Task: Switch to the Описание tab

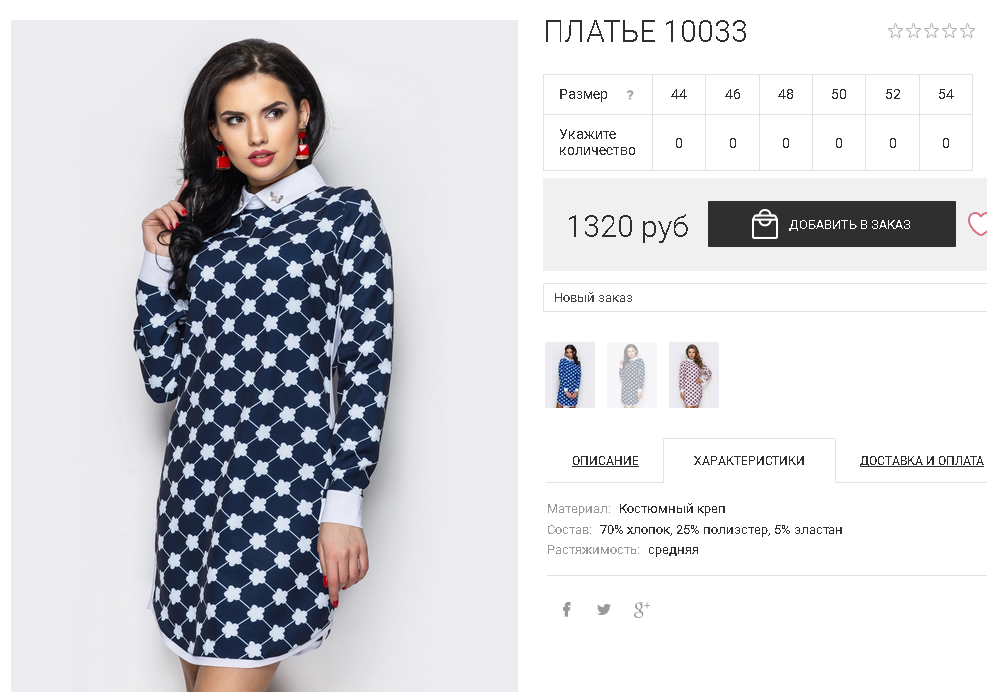Action: coord(605,460)
